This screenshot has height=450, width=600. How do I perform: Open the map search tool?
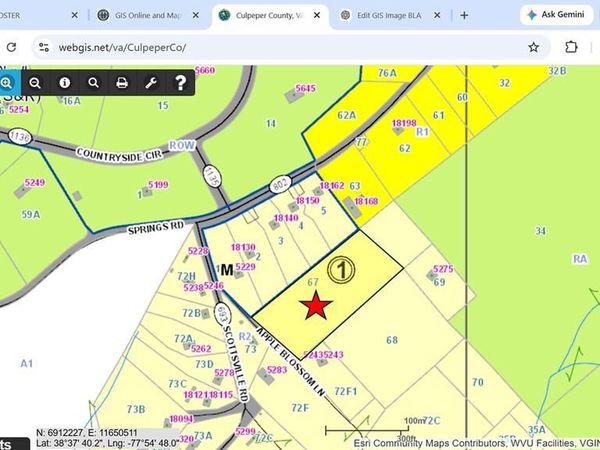(x=93, y=83)
